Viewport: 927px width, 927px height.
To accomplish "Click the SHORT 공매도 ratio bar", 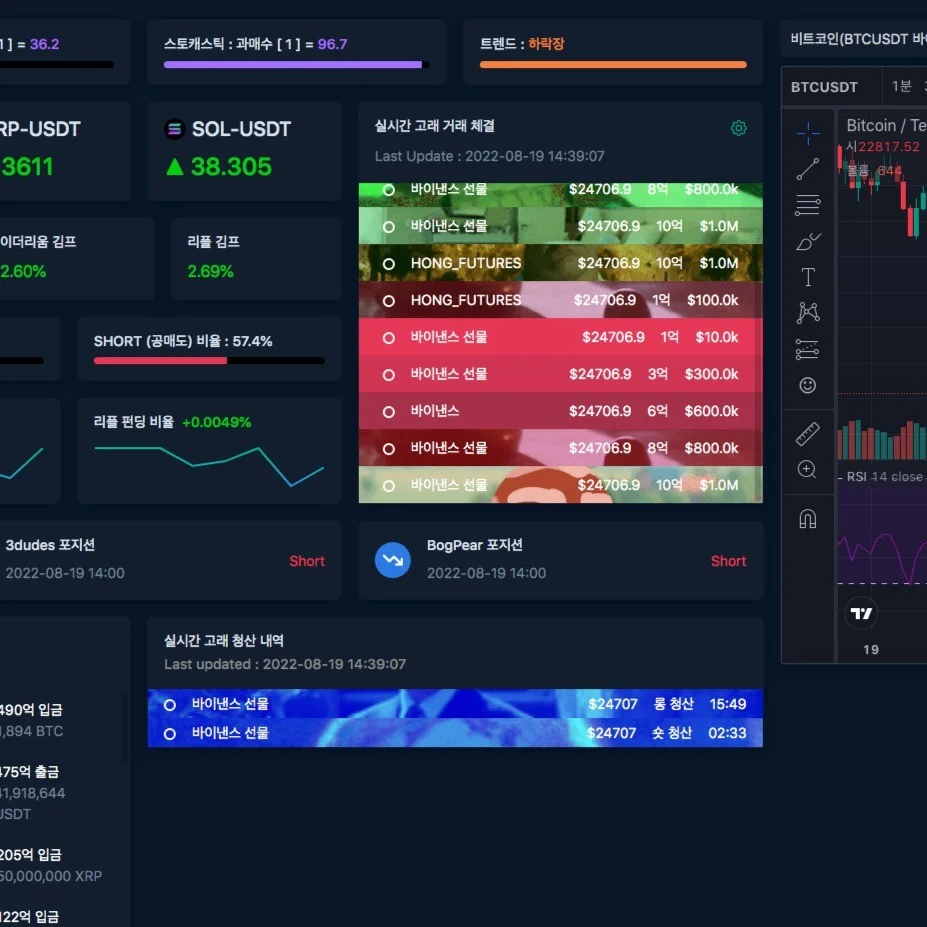I will click(x=209, y=360).
